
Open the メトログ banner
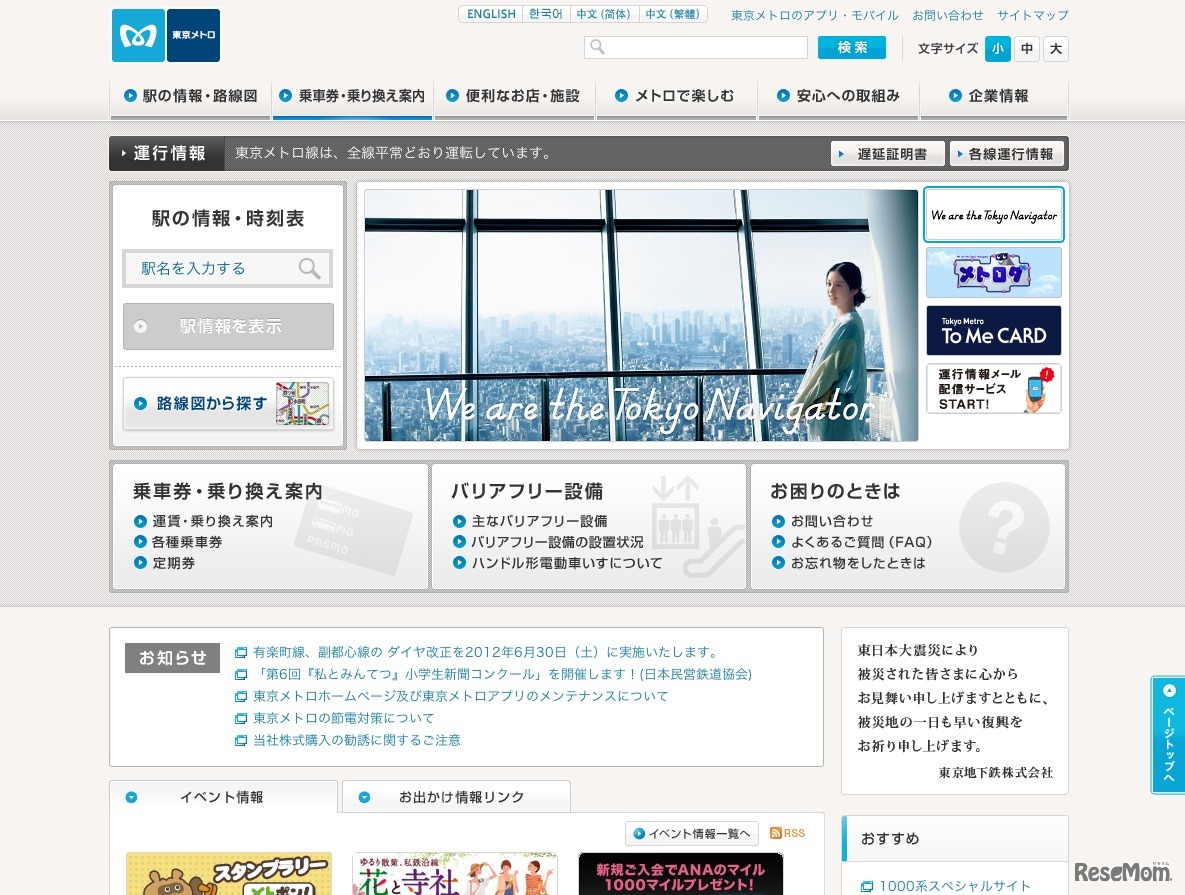click(994, 273)
